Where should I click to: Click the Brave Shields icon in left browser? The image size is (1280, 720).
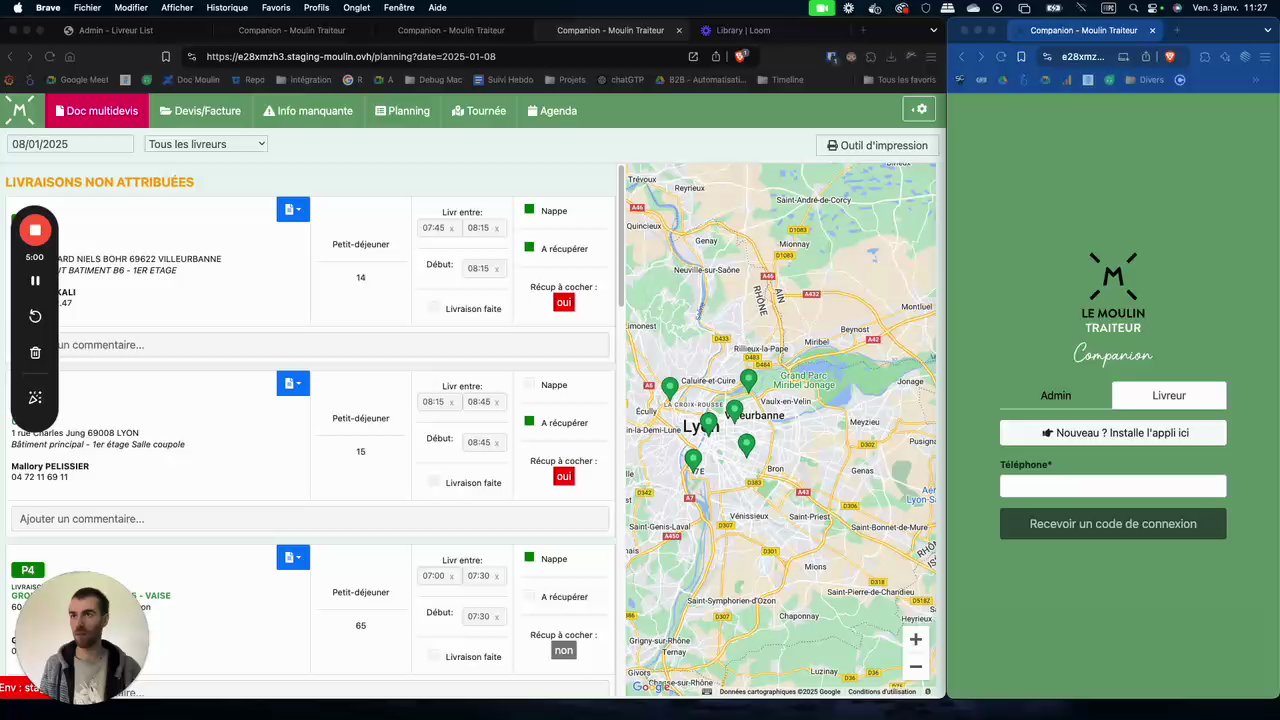tap(741, 57)
